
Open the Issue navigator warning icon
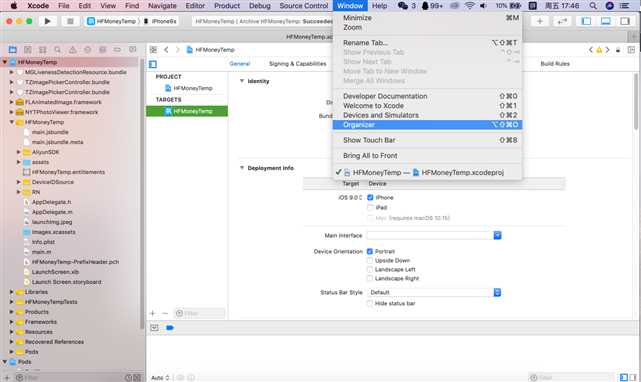tap(72, 50)
